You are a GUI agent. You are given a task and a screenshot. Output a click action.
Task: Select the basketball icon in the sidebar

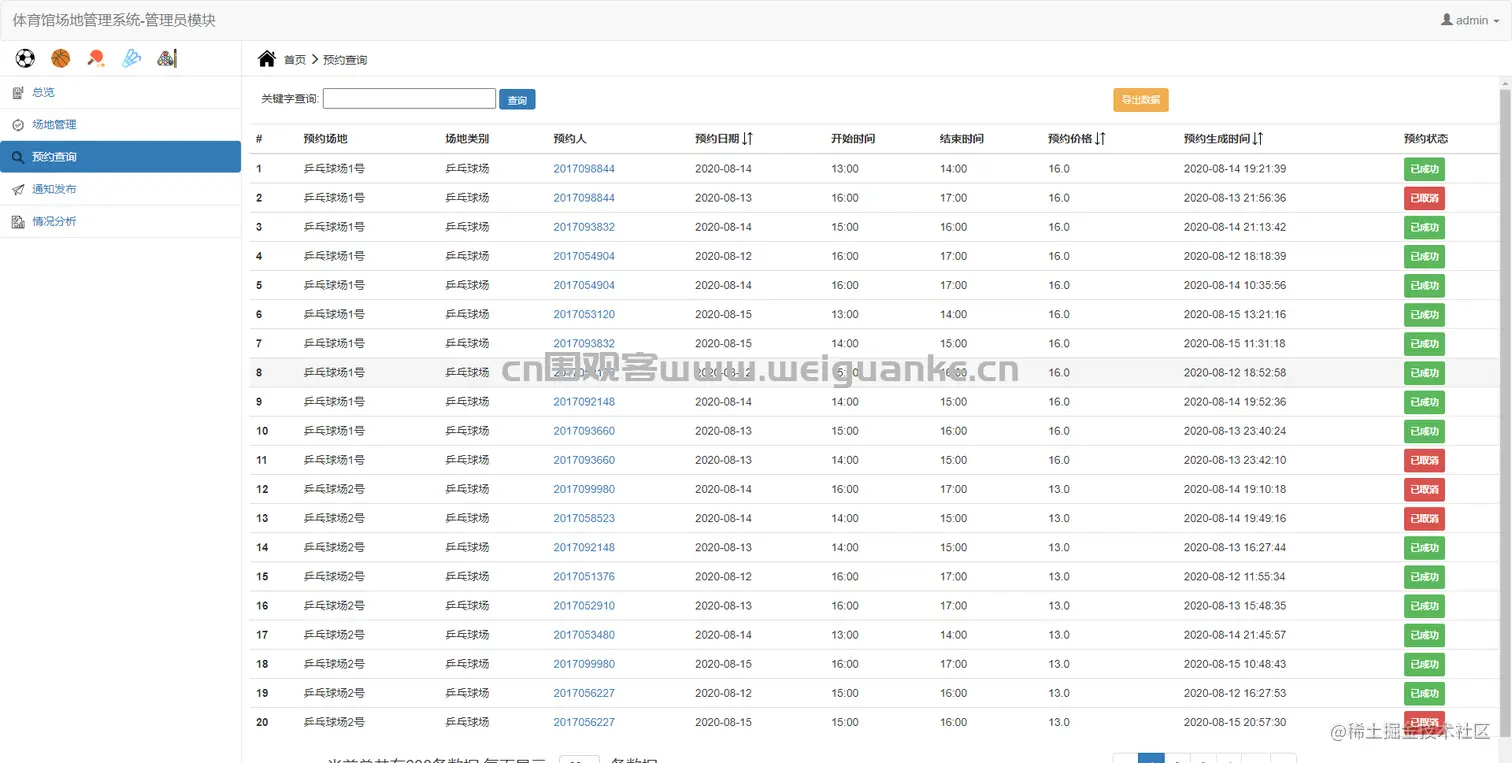click(61, 59)
